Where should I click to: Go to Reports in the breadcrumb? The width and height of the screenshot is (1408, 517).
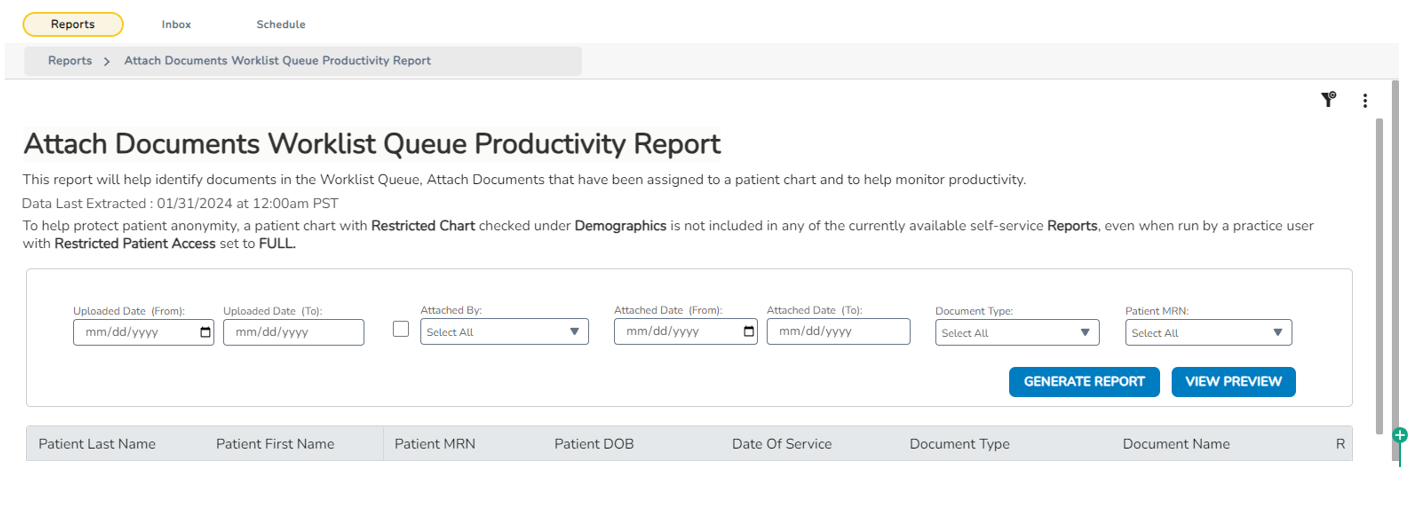(70, 61)
